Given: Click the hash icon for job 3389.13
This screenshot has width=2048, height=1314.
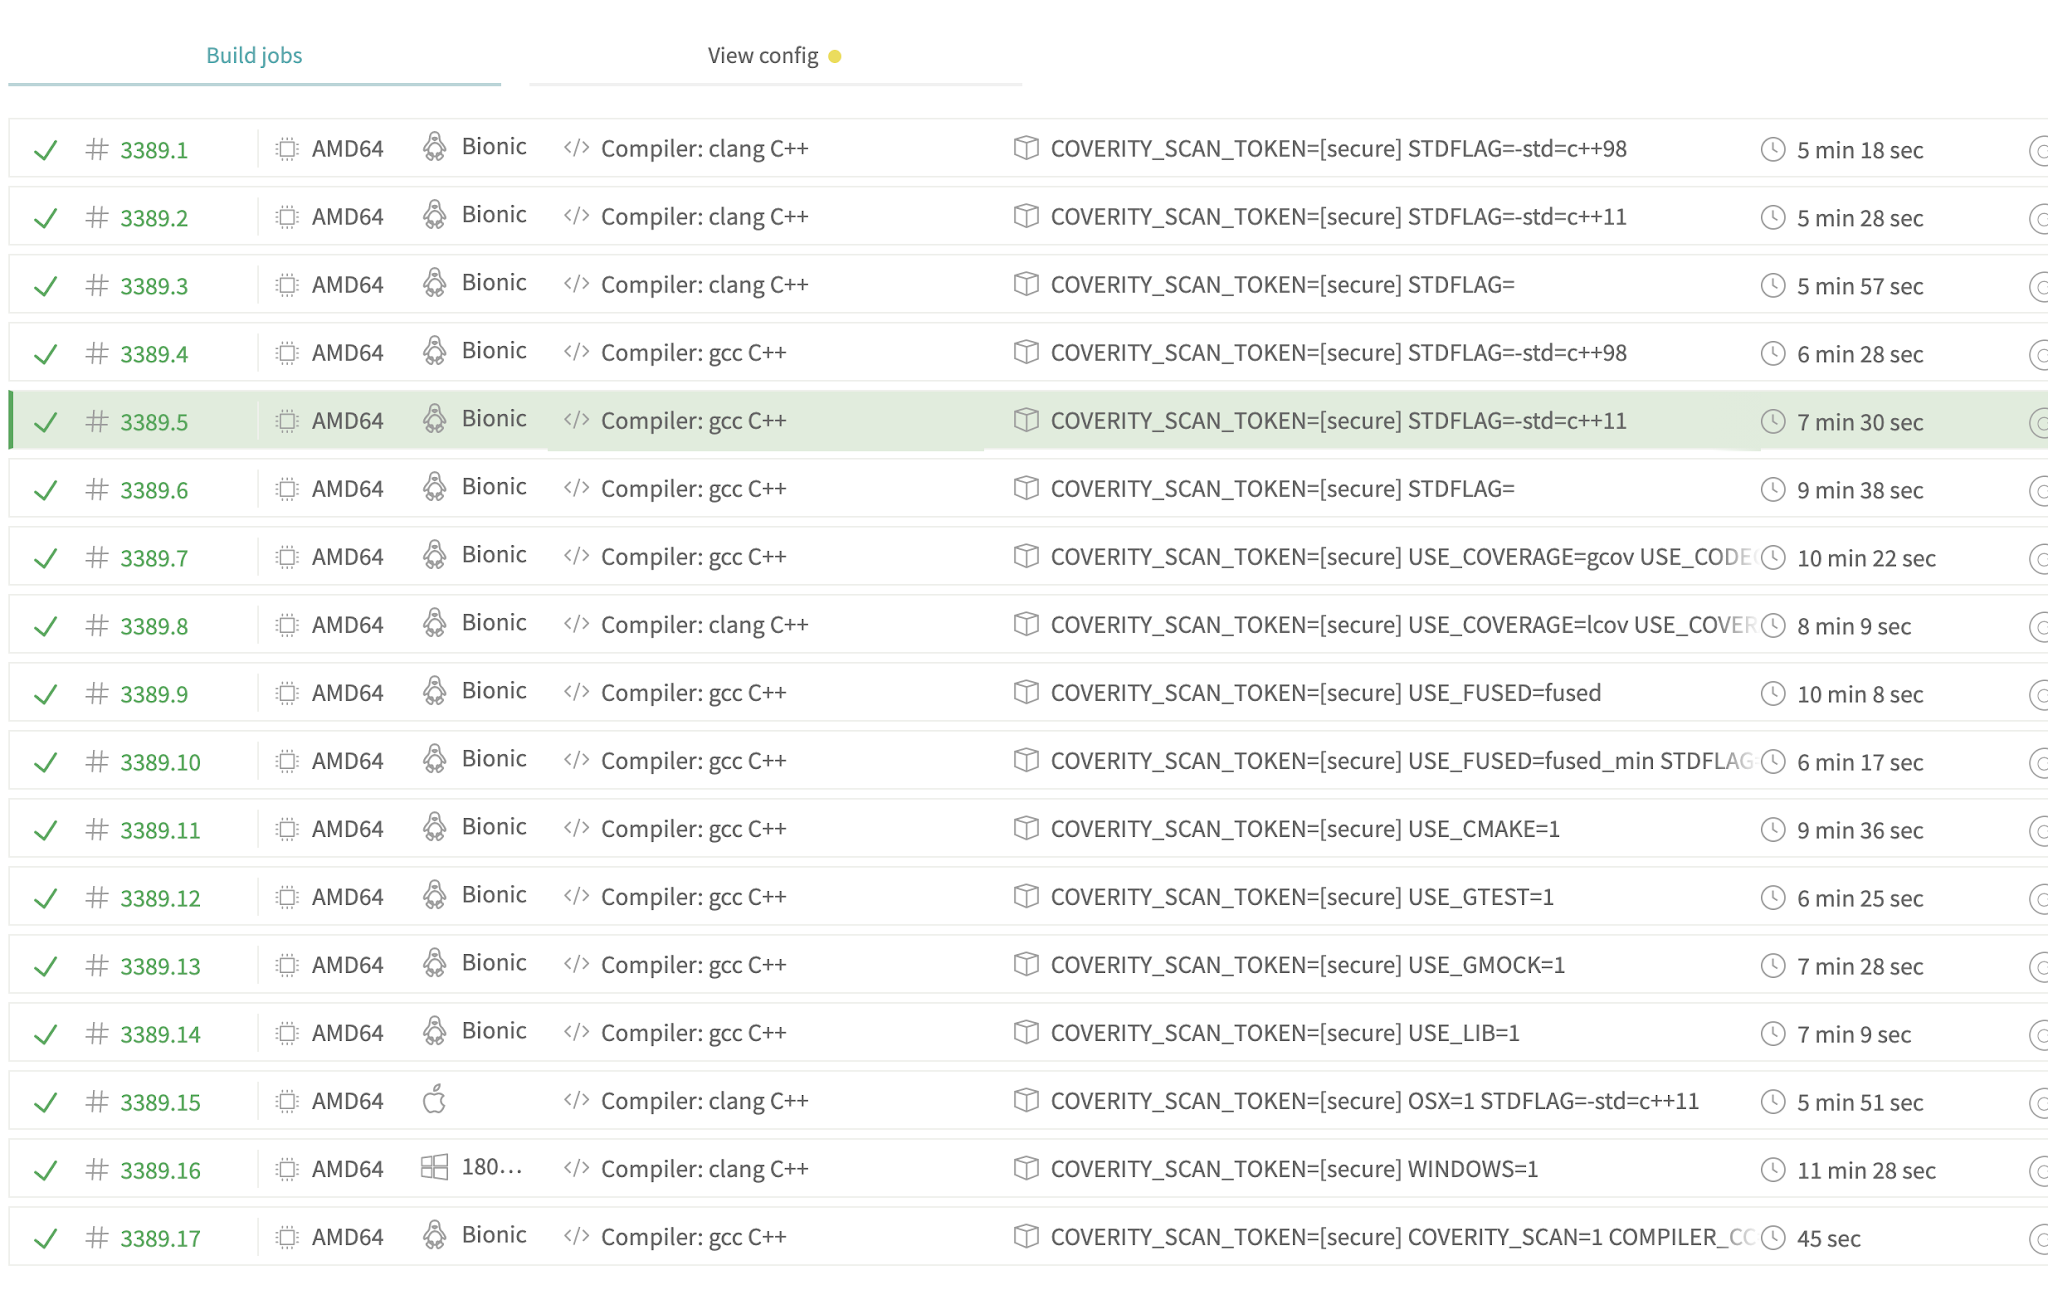Looking at the screenshot, I should [x=96, y=965].
